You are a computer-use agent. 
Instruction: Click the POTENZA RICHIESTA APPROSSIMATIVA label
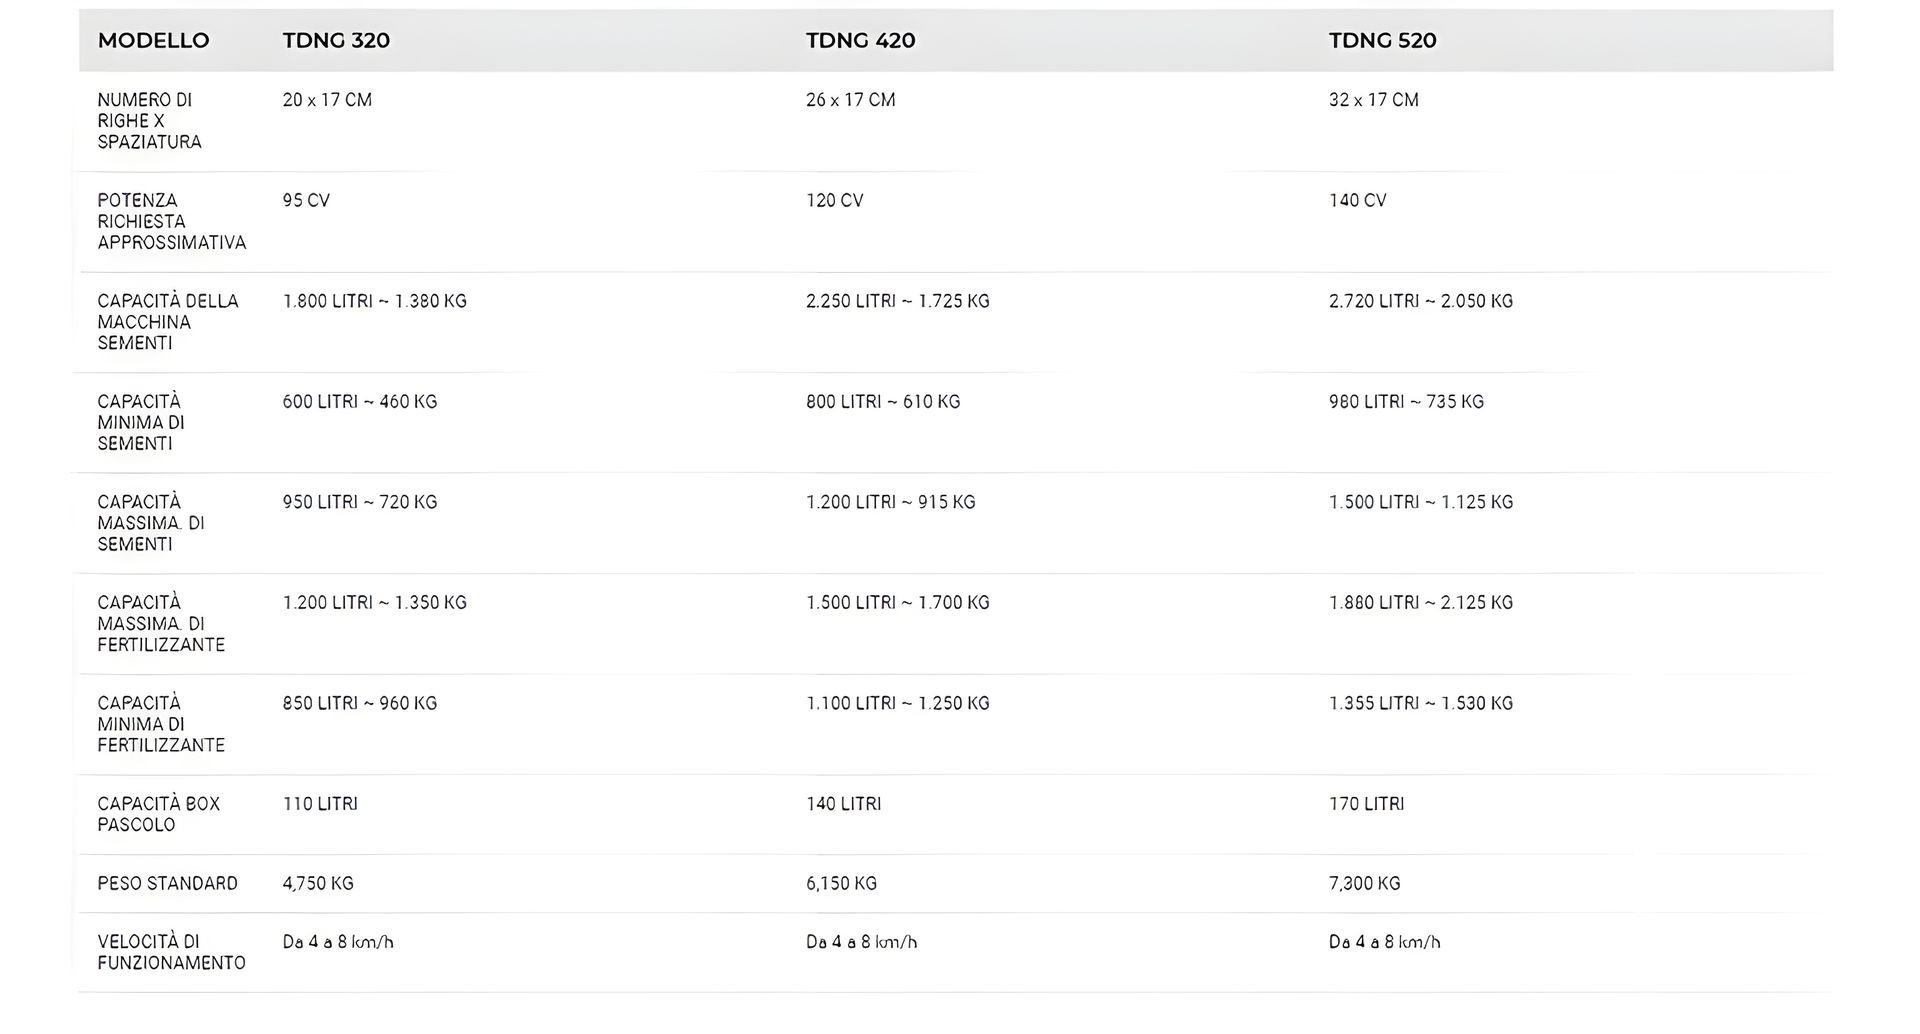(172, 222)
